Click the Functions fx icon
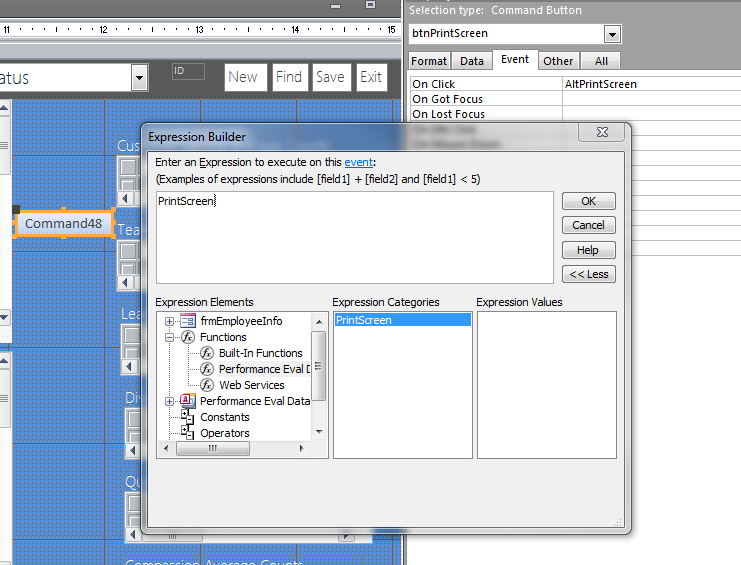This screenshot has width=741, height=565. click(188, 337)
